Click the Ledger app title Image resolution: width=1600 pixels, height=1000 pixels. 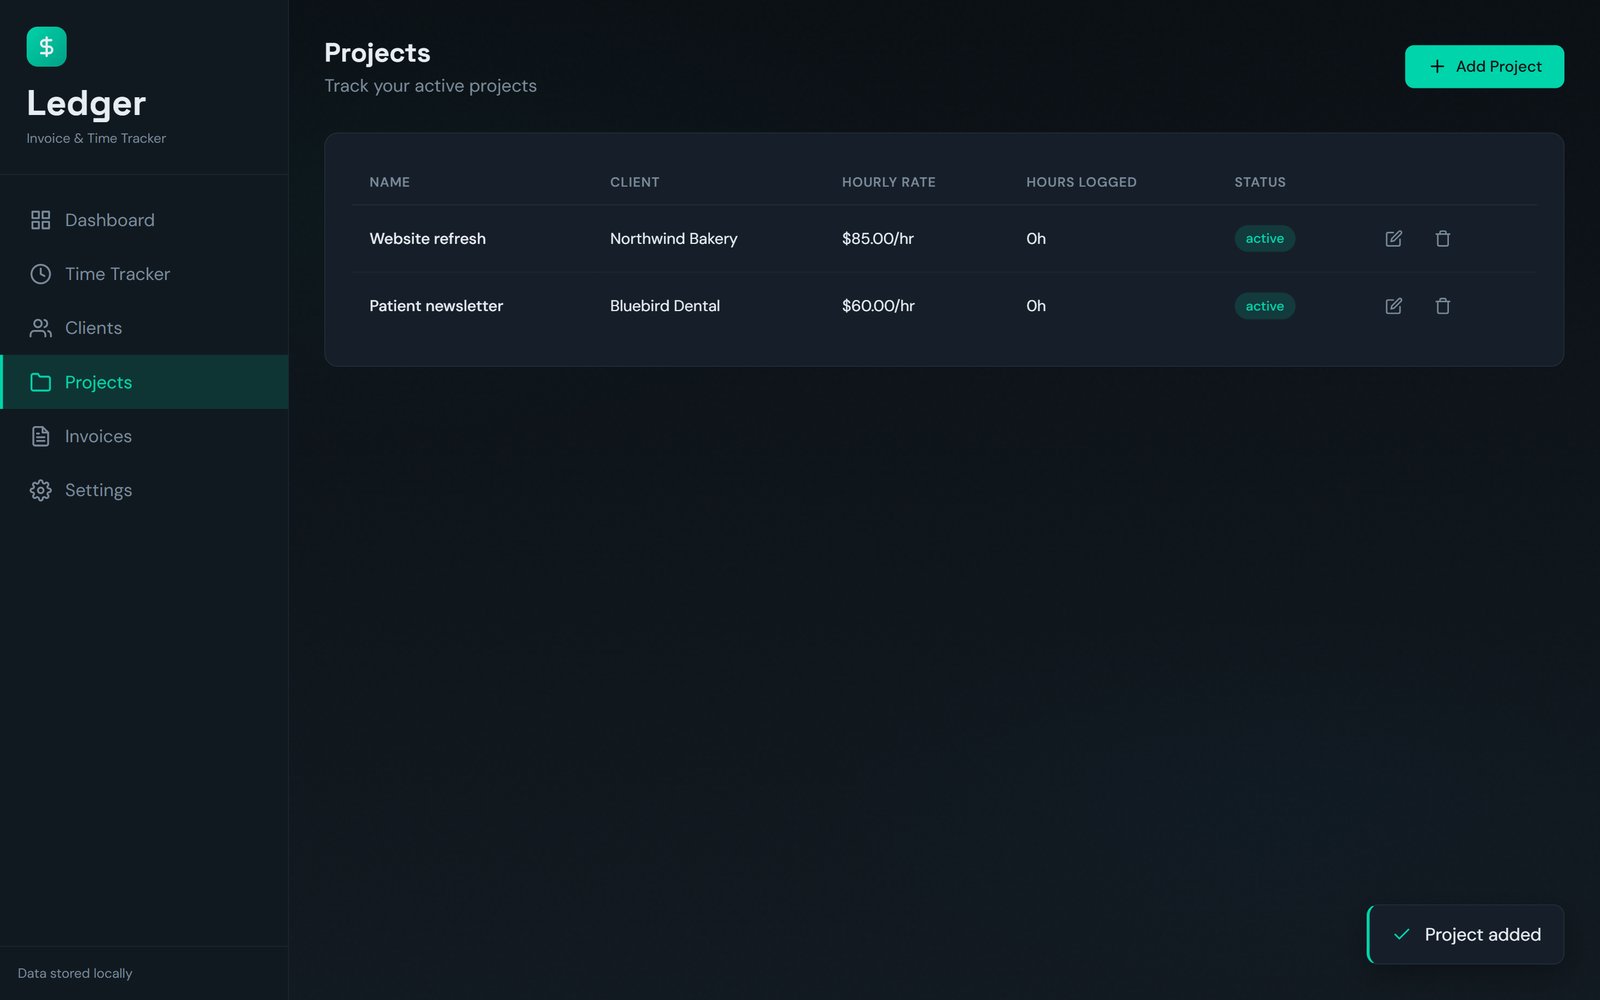86,103
